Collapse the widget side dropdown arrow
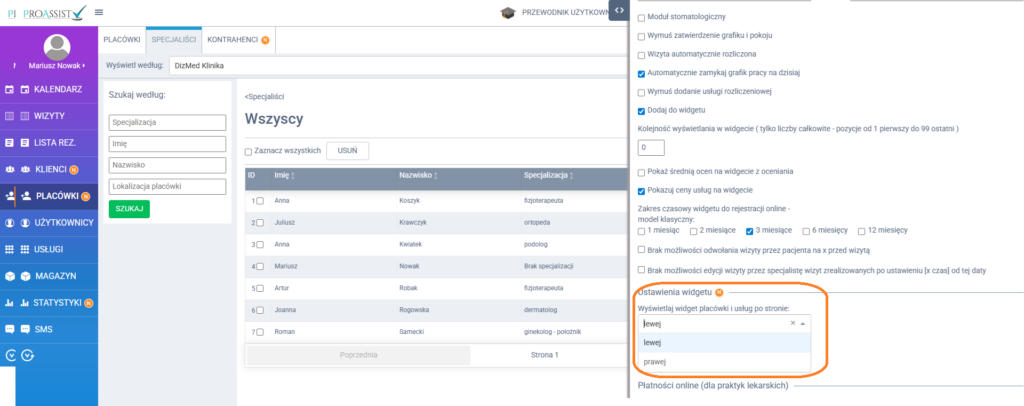The image size is (1024, 406). [x=802, y=324]
